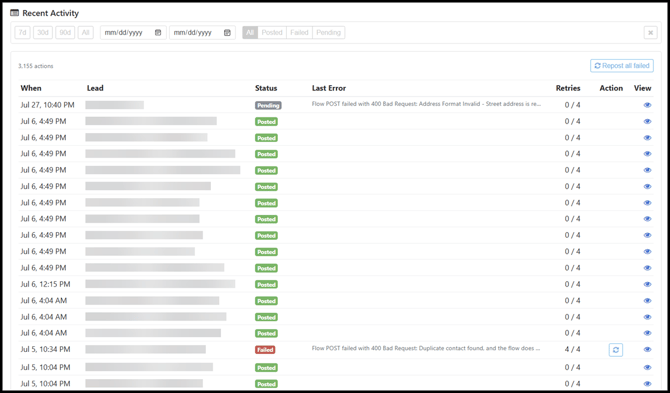670x393 pixels.
Task: Click the 'Jul 5, 10:34 PM' timestamp
Action: pos(45,349)
